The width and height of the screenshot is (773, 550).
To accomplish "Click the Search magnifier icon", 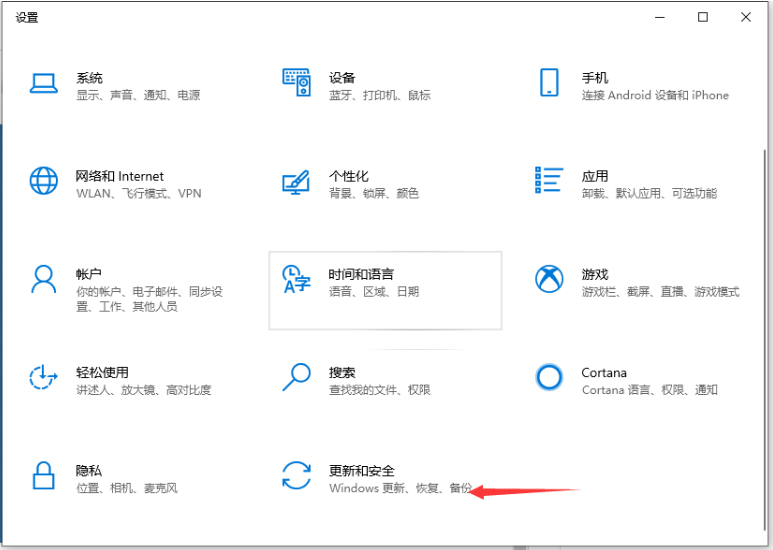I will [296, 377].
